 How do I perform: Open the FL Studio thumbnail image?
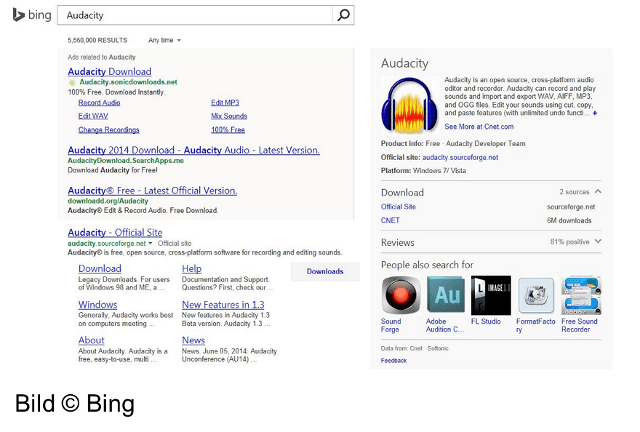click(x=491, y=295)
